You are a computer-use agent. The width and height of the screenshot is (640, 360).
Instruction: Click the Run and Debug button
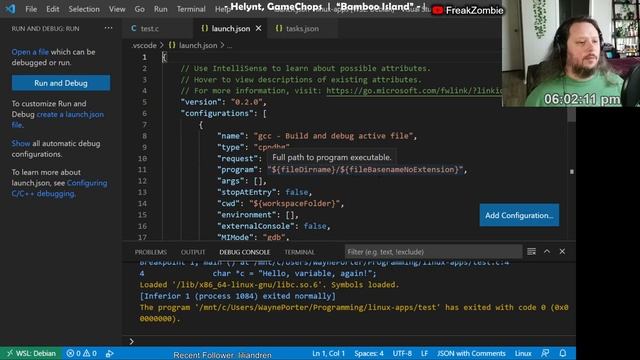61,83
